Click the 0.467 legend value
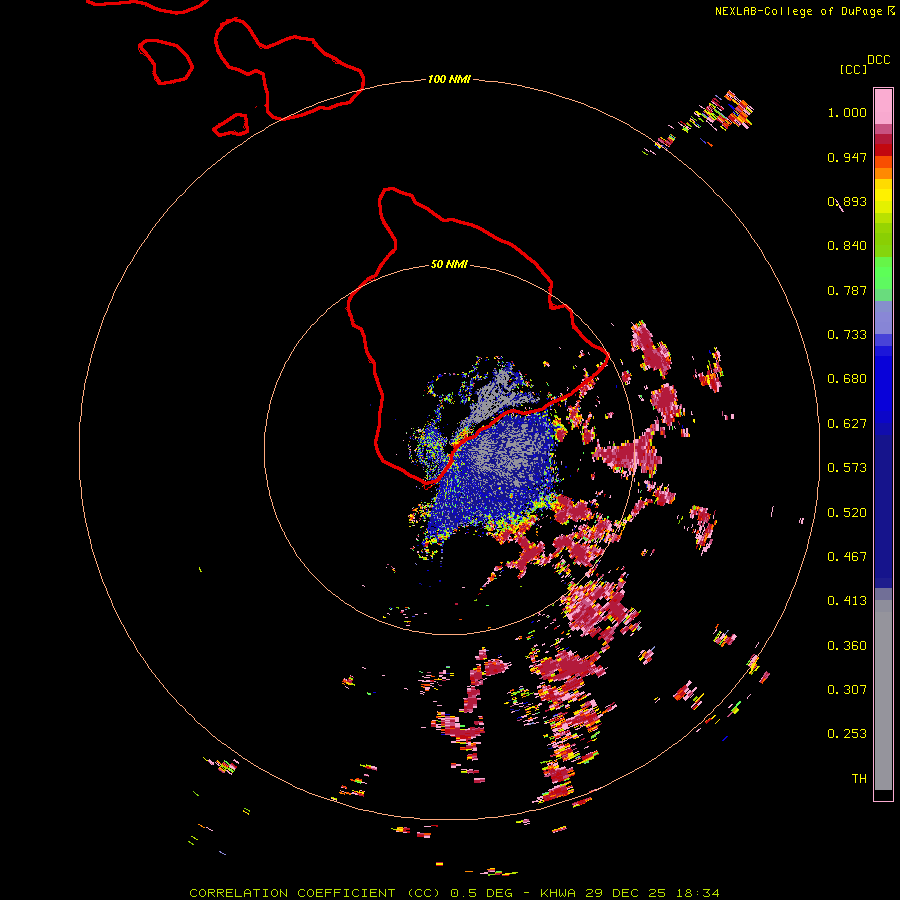This screenshot has width=900, height=900. tap(847, 557)
